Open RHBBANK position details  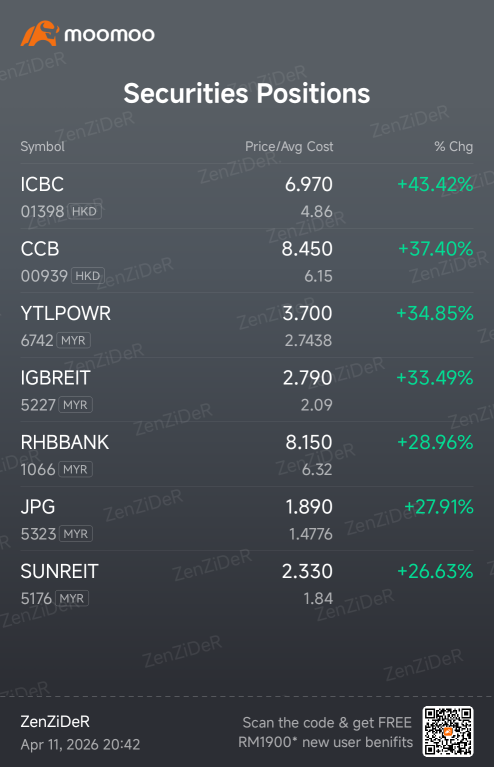click(x=247, y=454)
